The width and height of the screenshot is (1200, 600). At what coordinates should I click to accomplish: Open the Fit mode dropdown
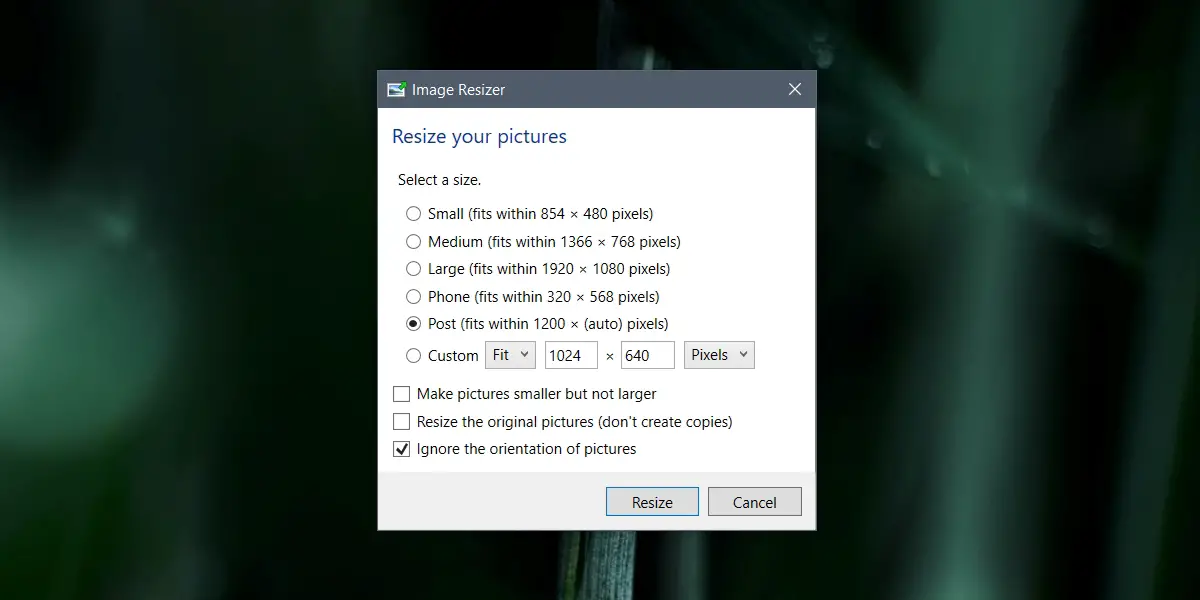pyautogui.click(x=510, y=355)
